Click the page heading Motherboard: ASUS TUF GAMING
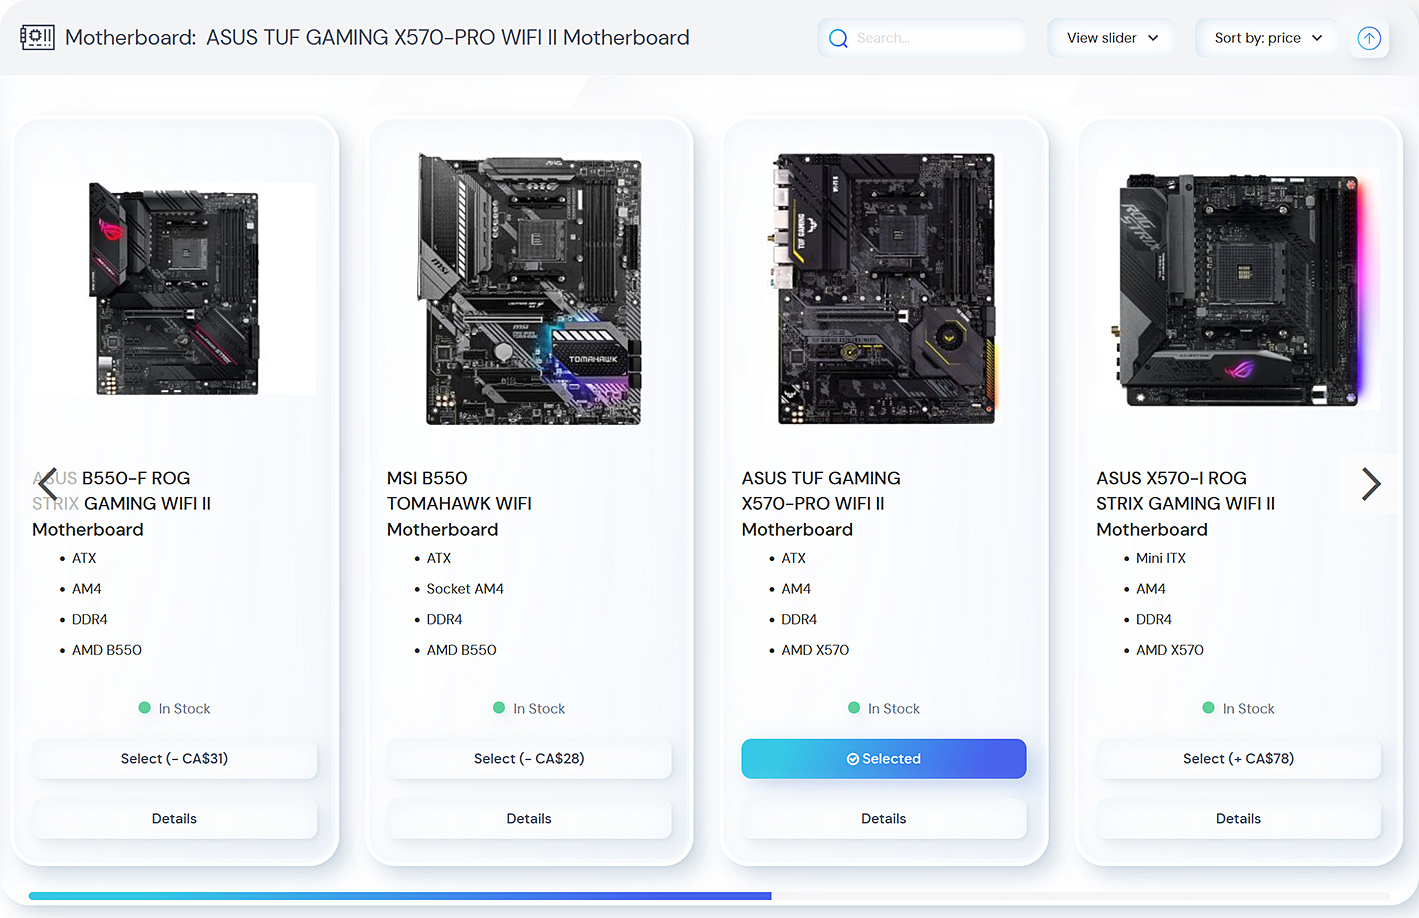This screenshot has width=1419, height=918. tap(377, 38)
